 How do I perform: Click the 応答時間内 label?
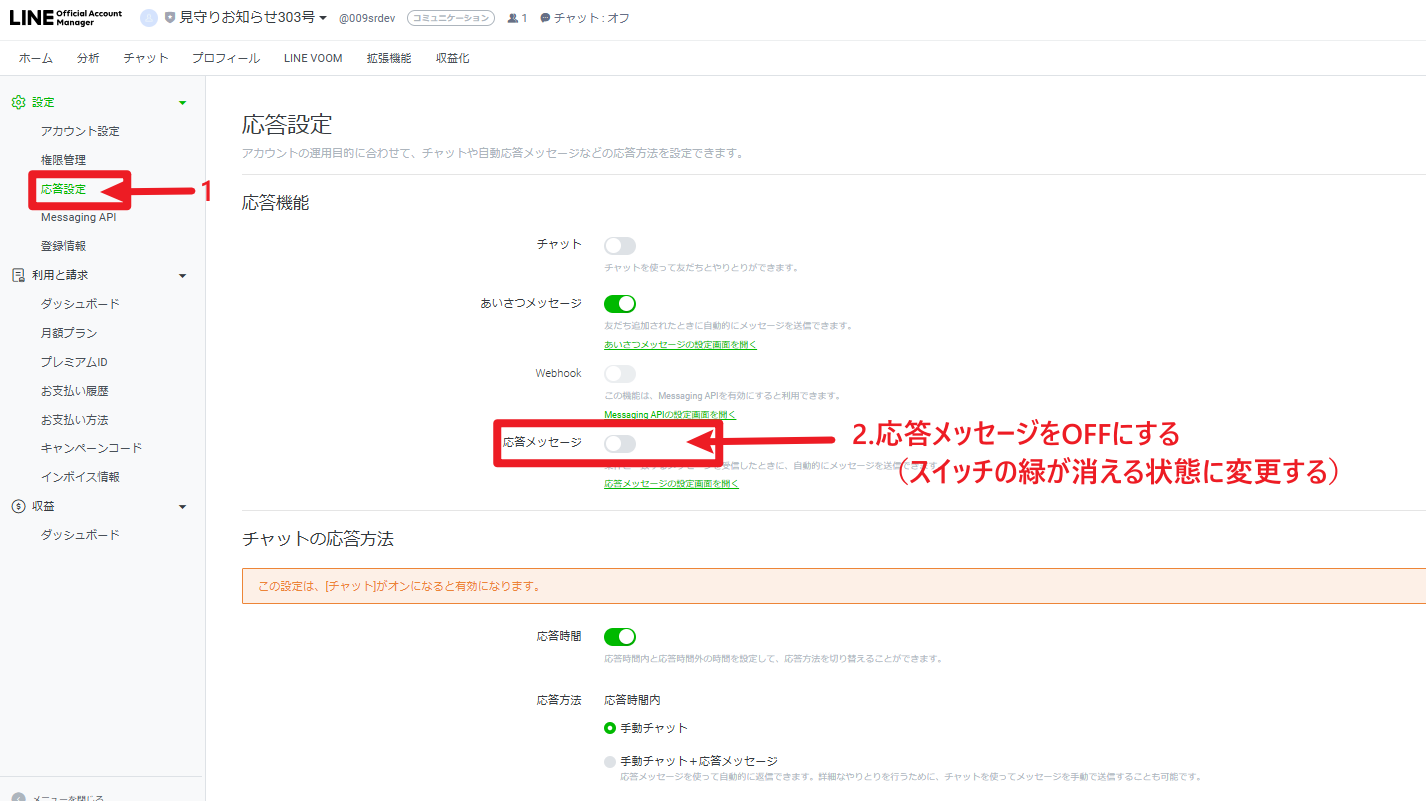pyautogui.click(x=632, y=700)
